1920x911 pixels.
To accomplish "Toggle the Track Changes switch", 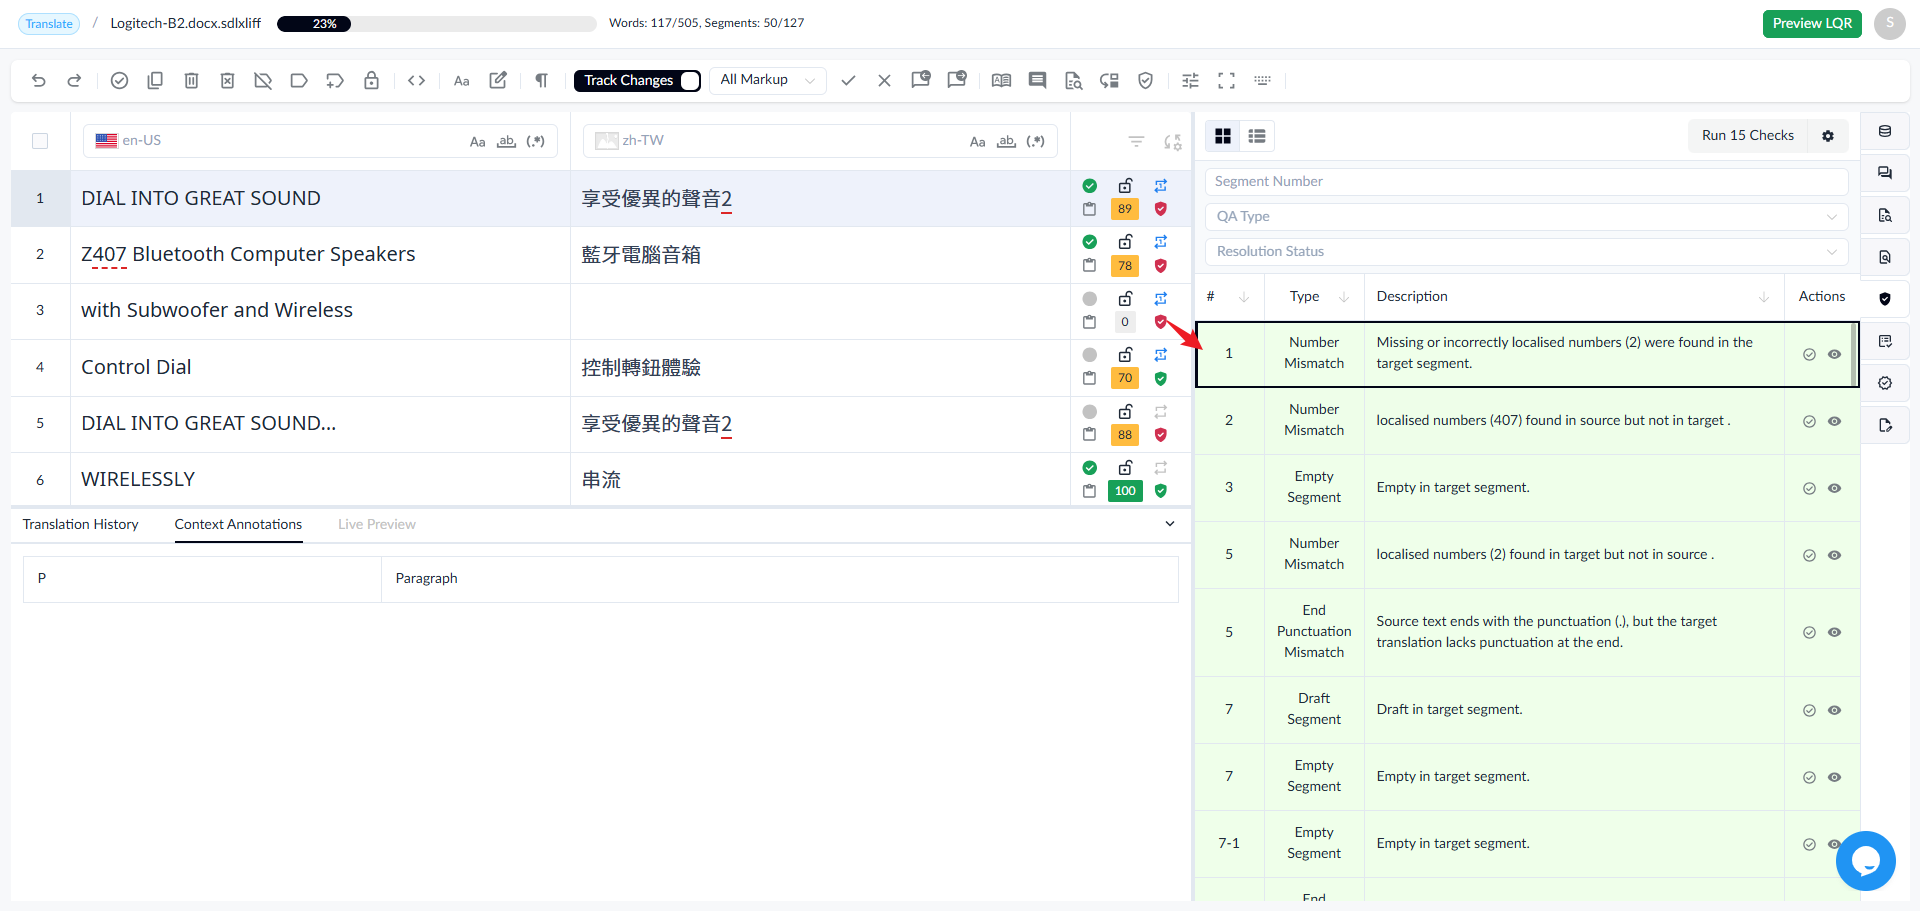I will pyautogui.click(x=690, y=81).
